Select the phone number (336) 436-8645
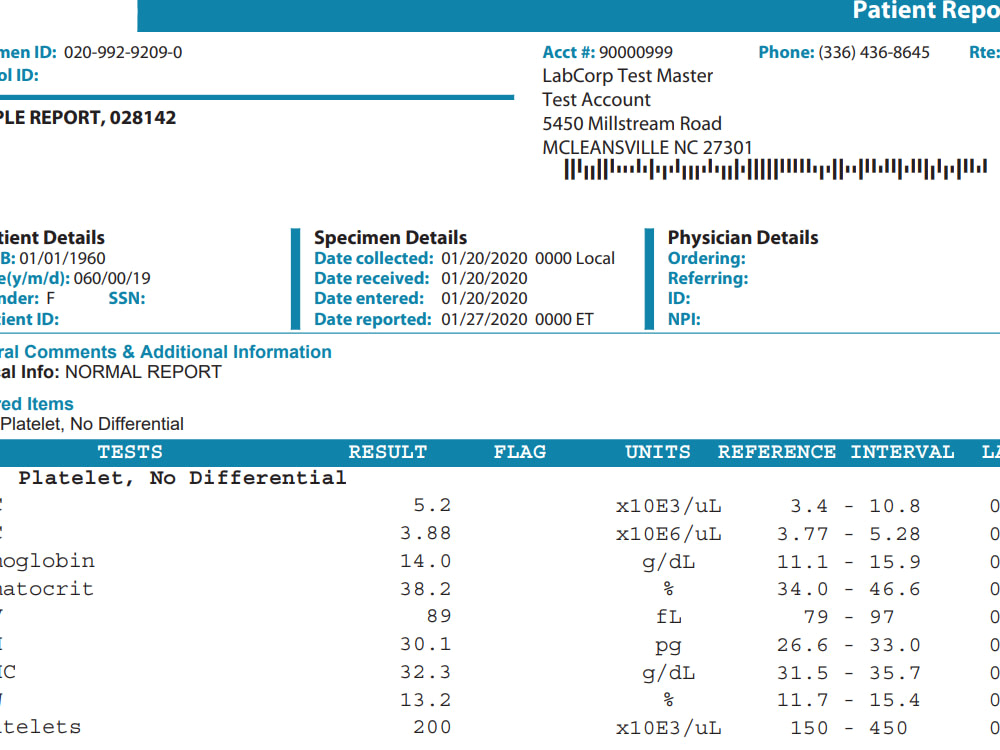This screenshot has height=750, width=1000. [x=874, y=52]
